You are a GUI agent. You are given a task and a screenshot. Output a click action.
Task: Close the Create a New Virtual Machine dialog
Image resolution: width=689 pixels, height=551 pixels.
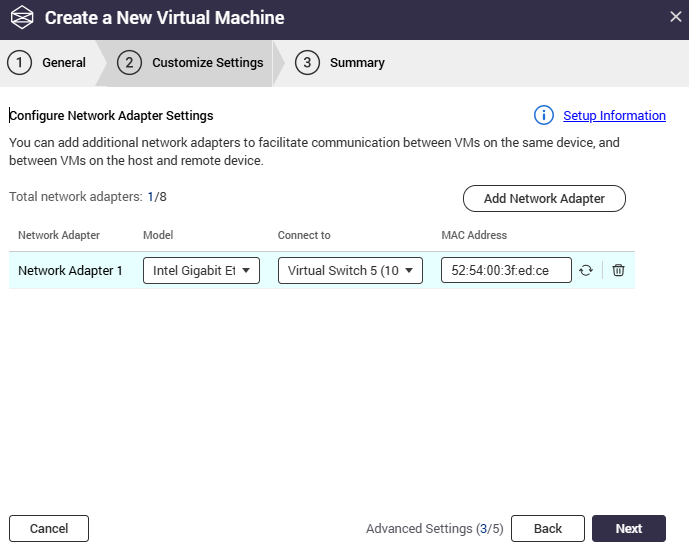pyautogui.click(x=675, y=17)
